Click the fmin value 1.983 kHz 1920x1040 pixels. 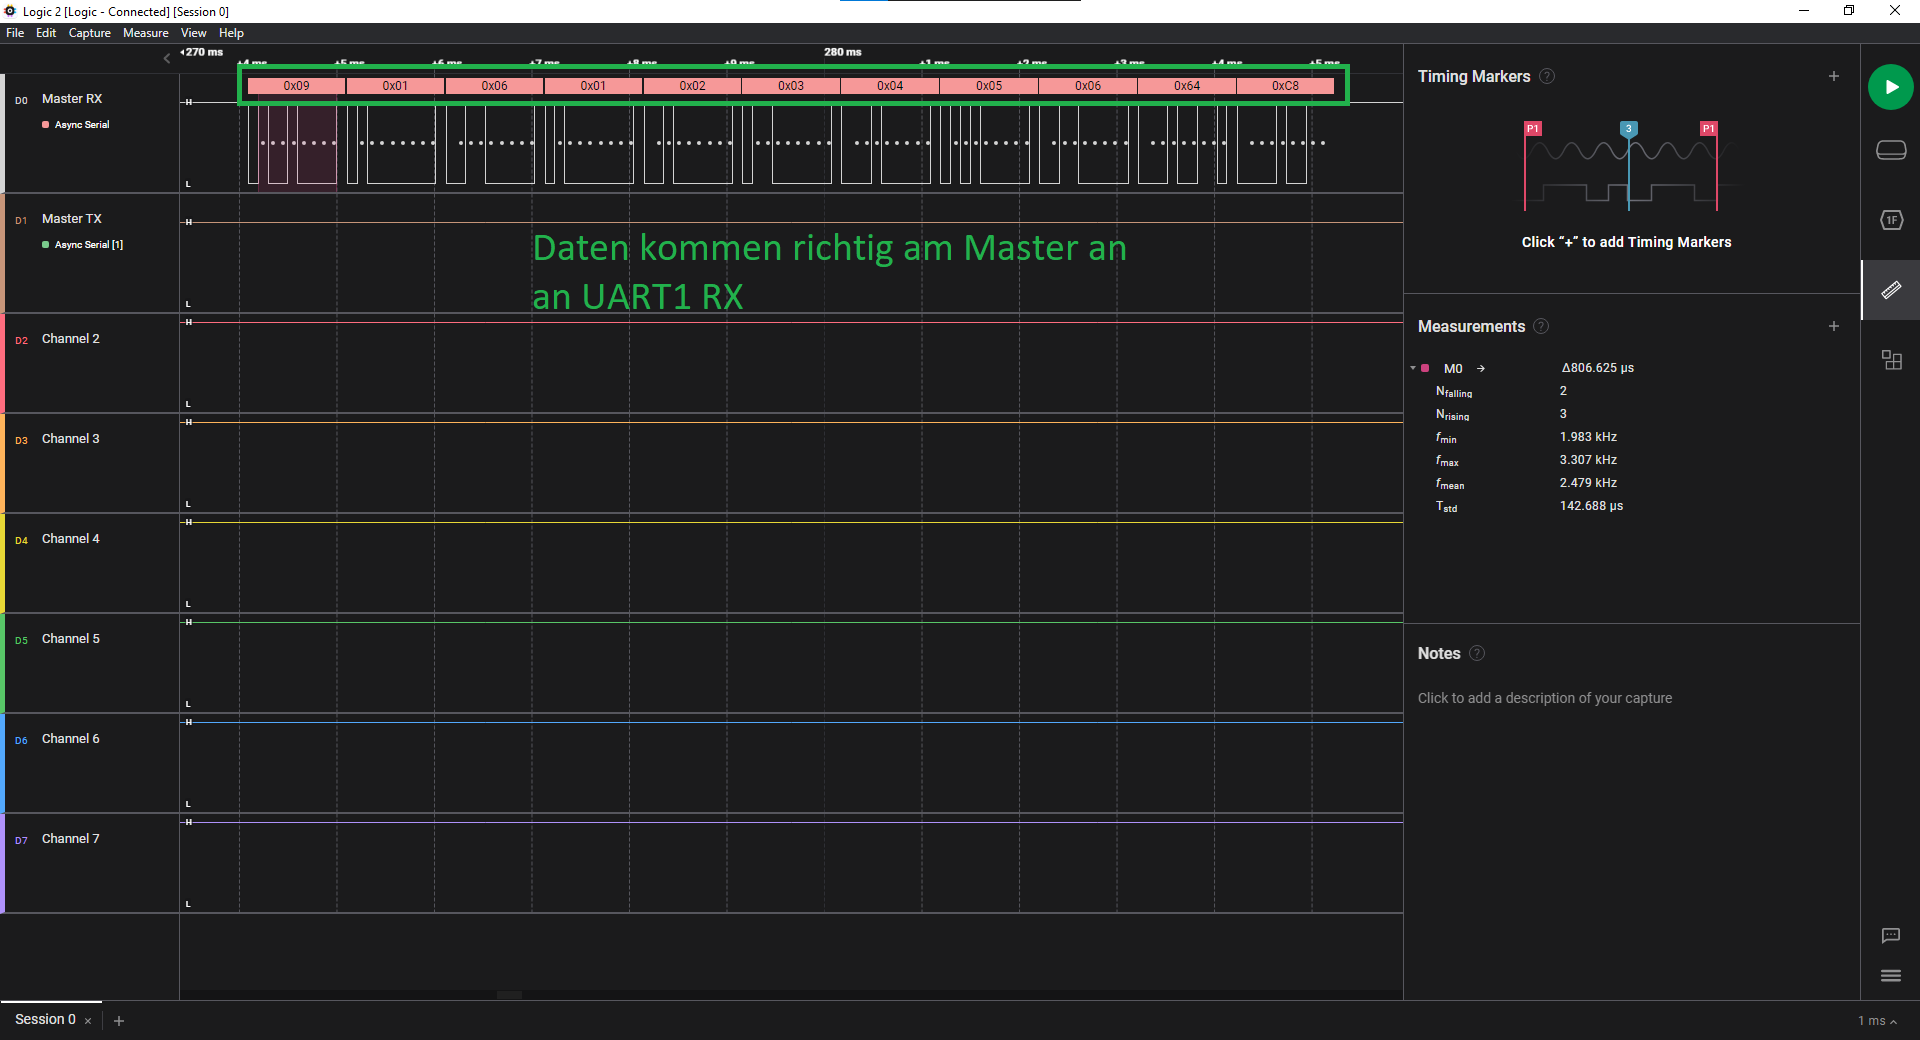pyautogui.click(x=1588, y=437)
